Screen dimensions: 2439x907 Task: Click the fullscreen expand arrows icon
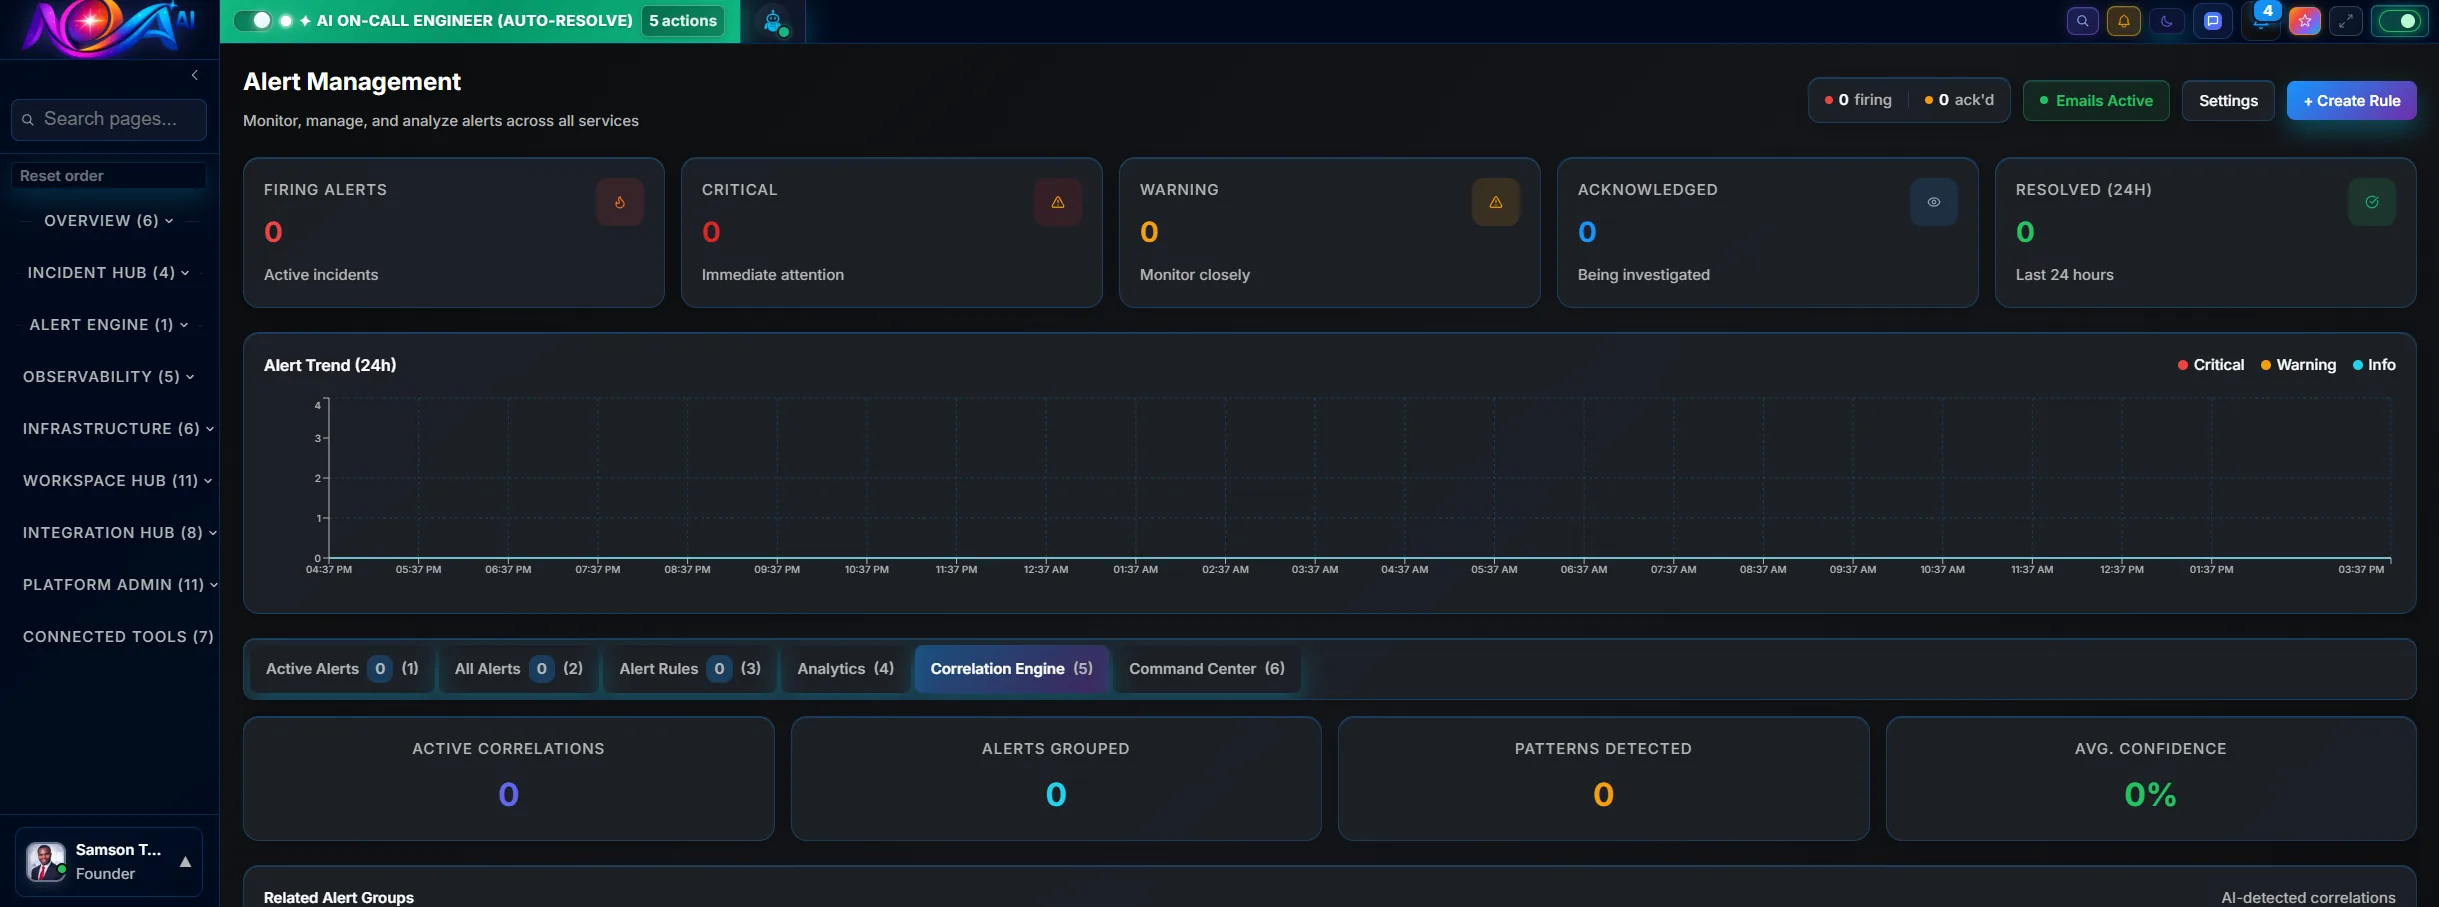(2346, 21)
